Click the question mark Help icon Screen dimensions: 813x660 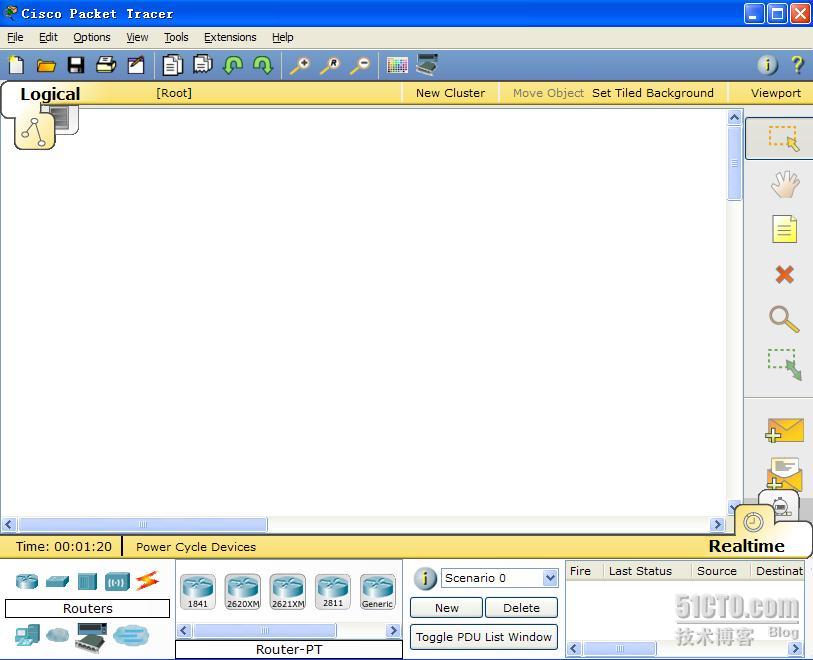797,65
